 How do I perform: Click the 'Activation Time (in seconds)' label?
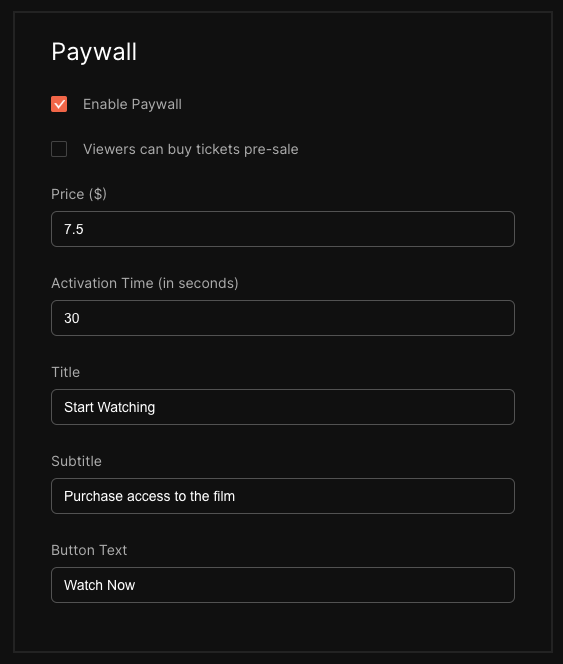[x=145, y=283]
